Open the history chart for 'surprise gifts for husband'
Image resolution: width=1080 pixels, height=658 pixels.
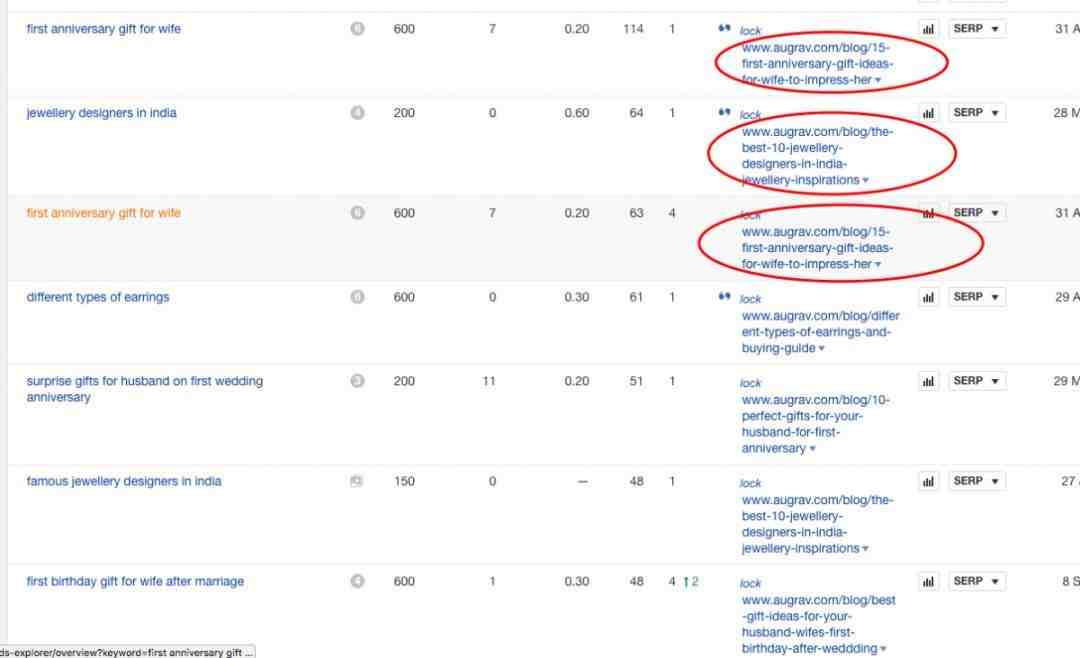928,382
